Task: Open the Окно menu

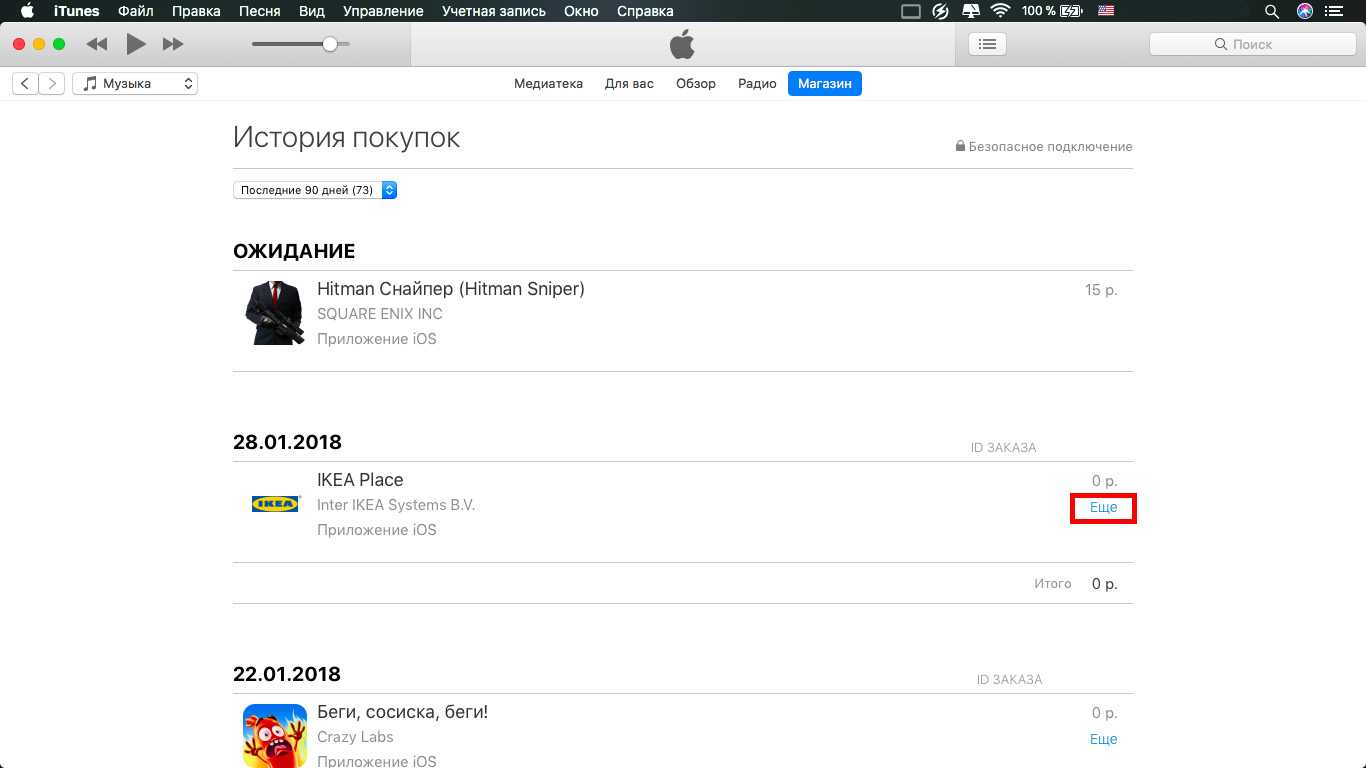Action: 581,11
